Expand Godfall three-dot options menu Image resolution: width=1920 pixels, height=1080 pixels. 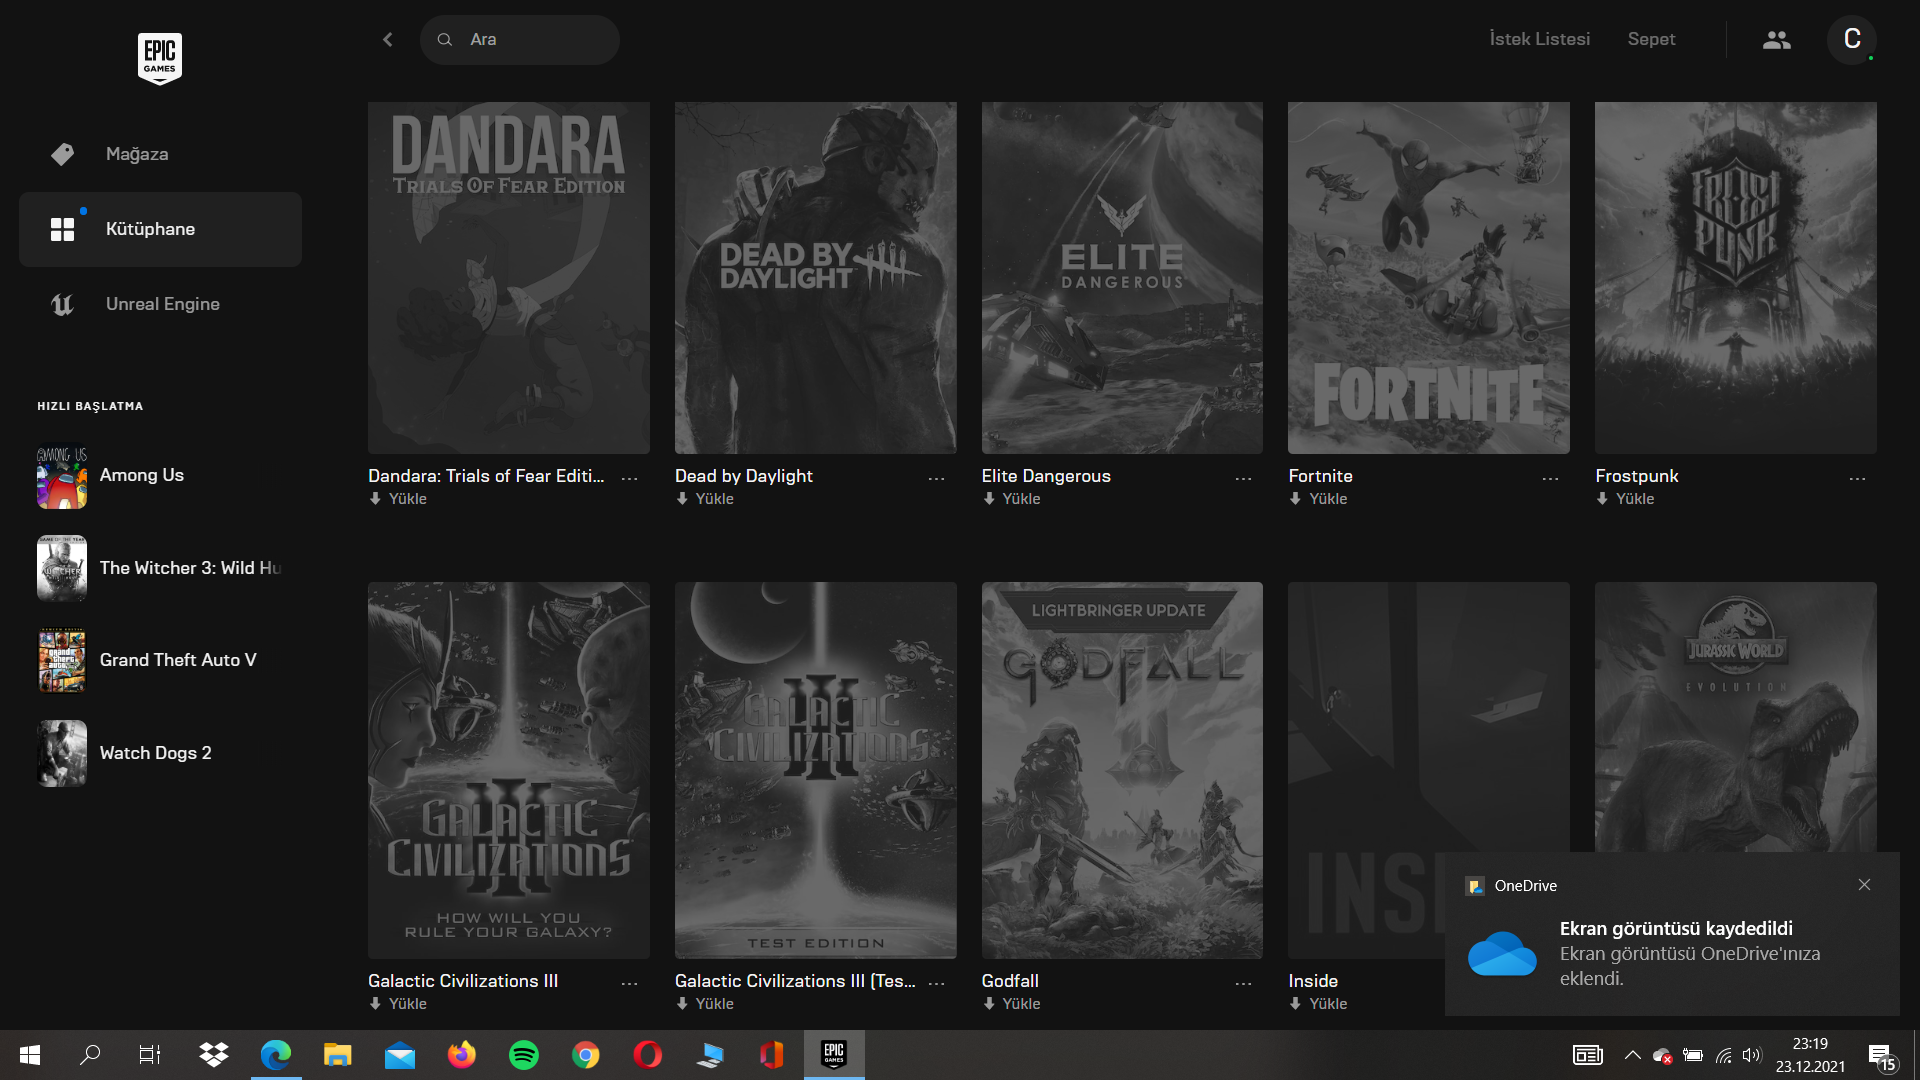(1243, 984)
